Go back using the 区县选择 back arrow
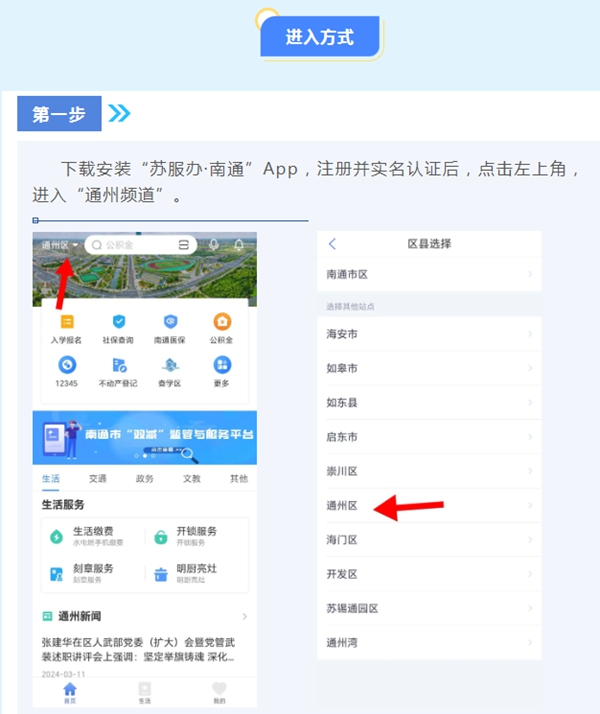Screen dimensions: 600x714 click(333, 244)
